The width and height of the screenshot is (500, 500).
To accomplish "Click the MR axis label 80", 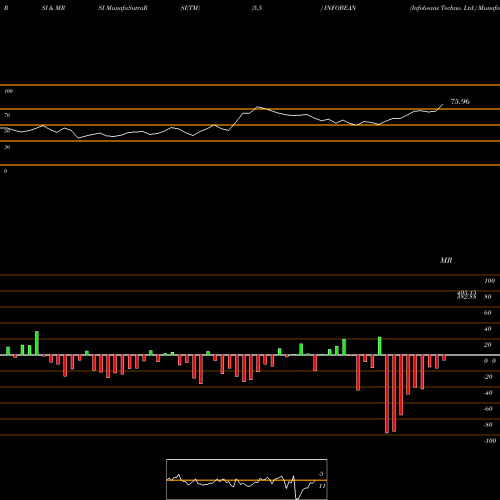I will pyautogui.click(x=488, y=297).
